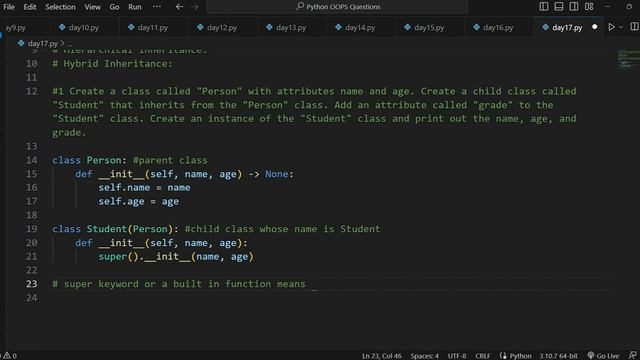Click 'self.age = age' line
The width and height of the screenshot is (640, 360).
tap(138, 201)
